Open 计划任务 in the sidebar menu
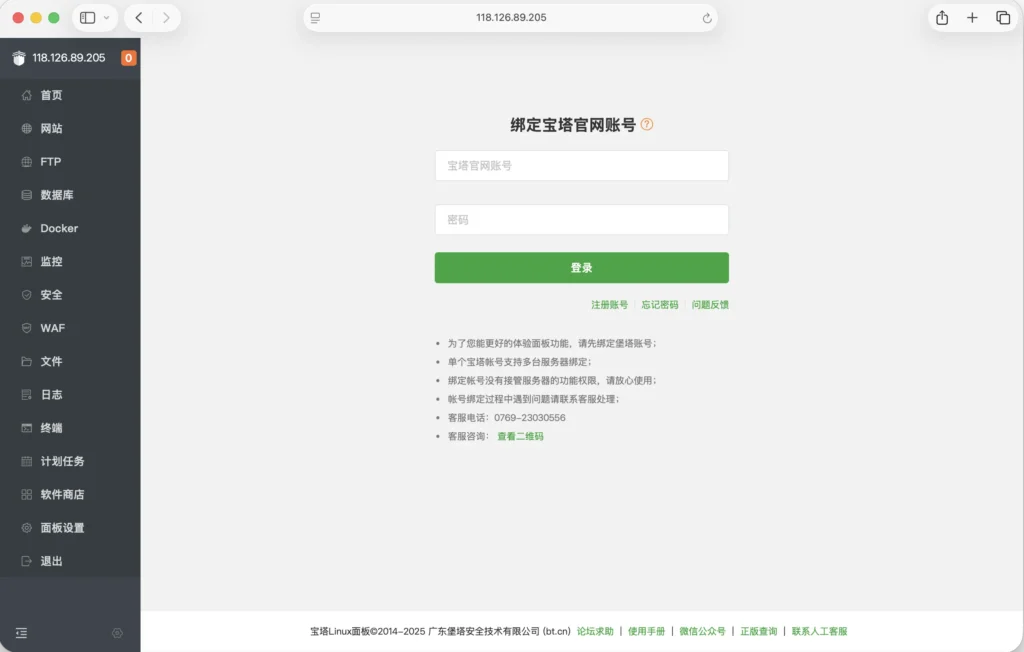Screen dimensions: 1024x652 tap(70, 462)
